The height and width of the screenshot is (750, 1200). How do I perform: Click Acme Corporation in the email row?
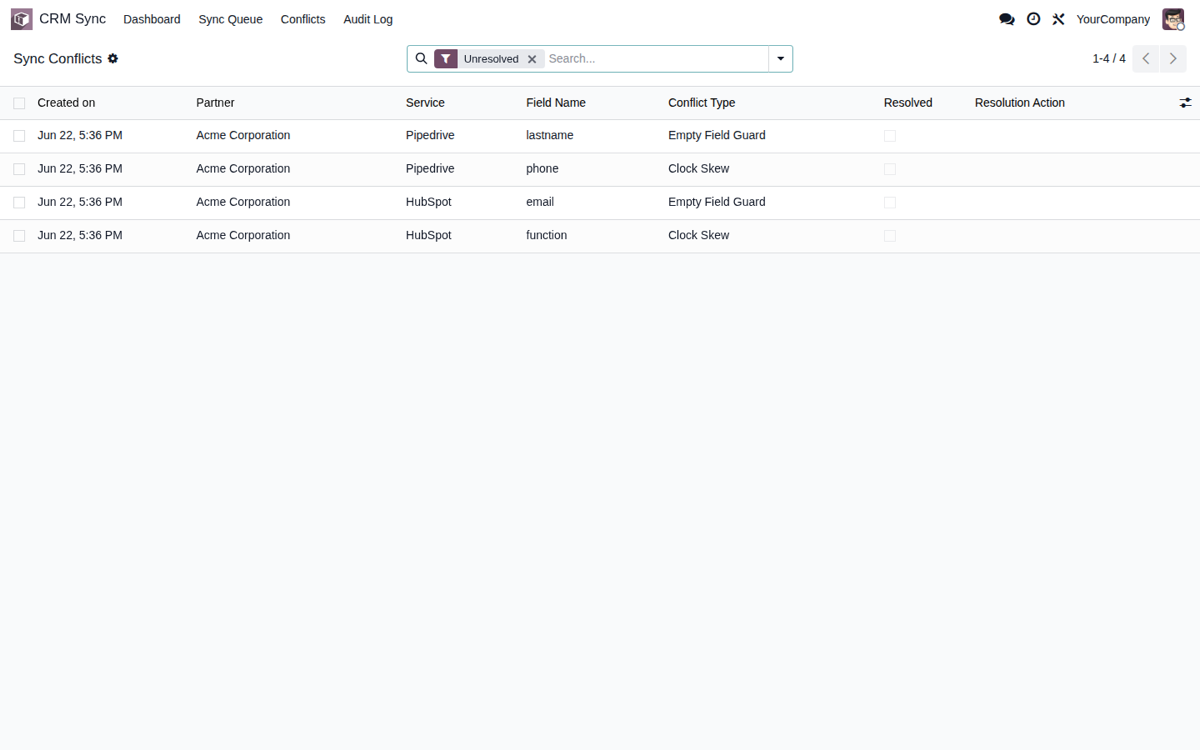(243, 202)
